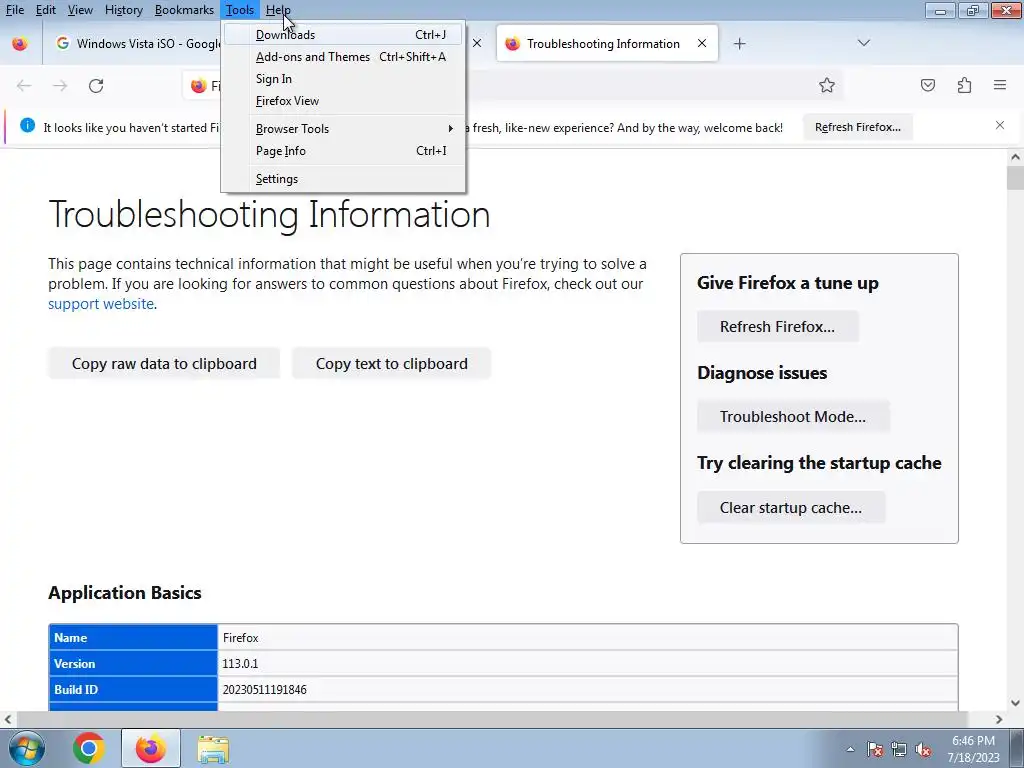The image size is (1024, 768).
Task: Open the Bookmarks menu
Action: click(x=184, y=10)
